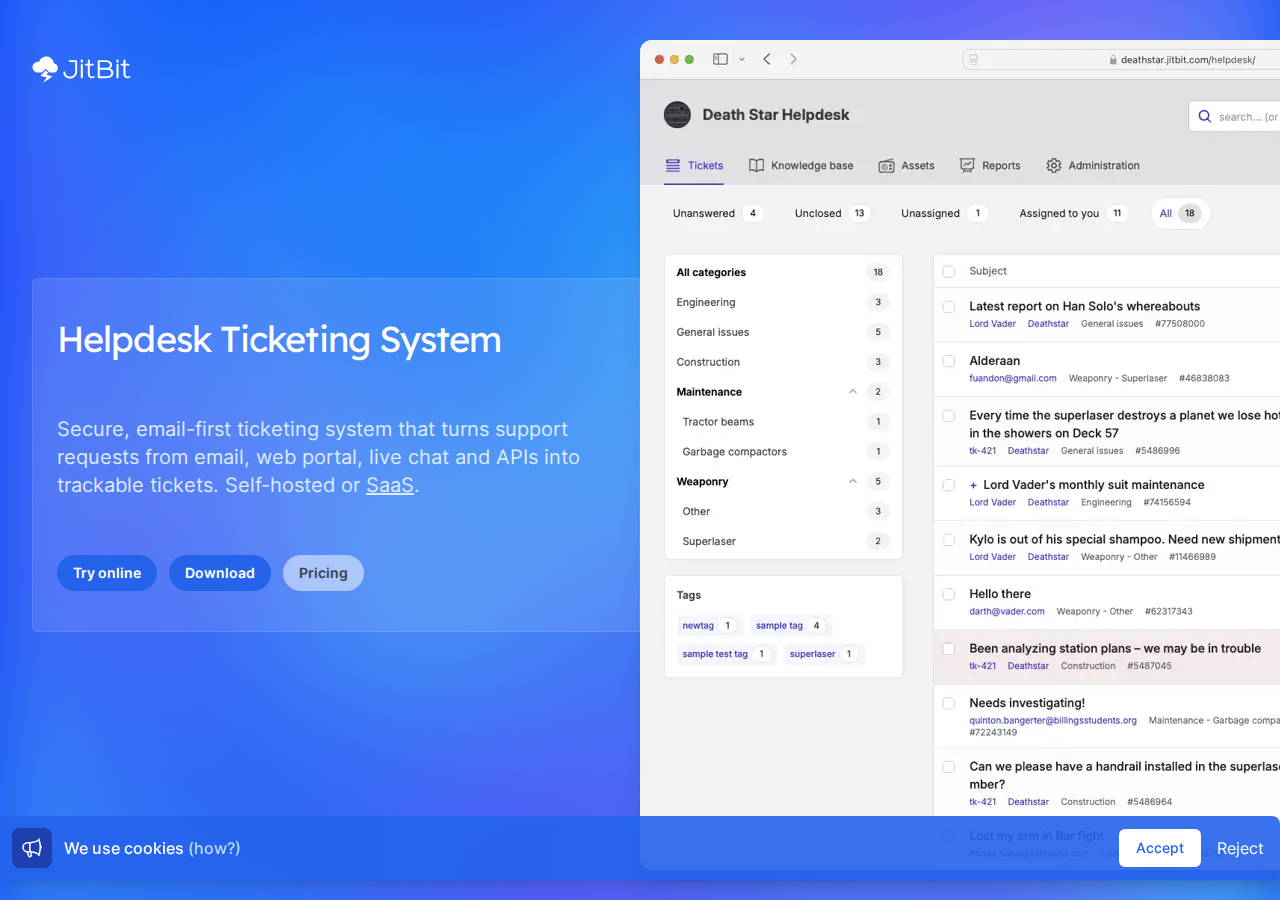Switch to the Knowledge base tab

point(801,166)
